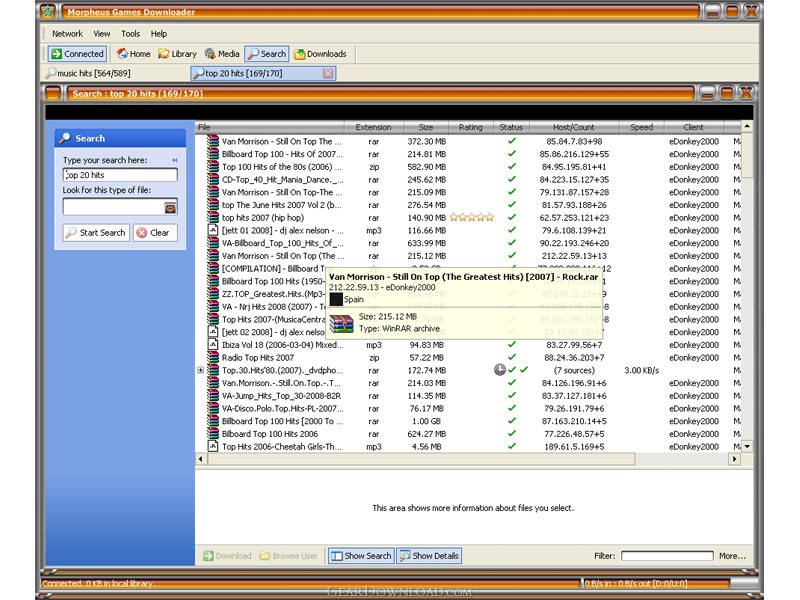Click the Start Search button
The height and width of the screenshot is (600, 800).
(x=96, y=233)
